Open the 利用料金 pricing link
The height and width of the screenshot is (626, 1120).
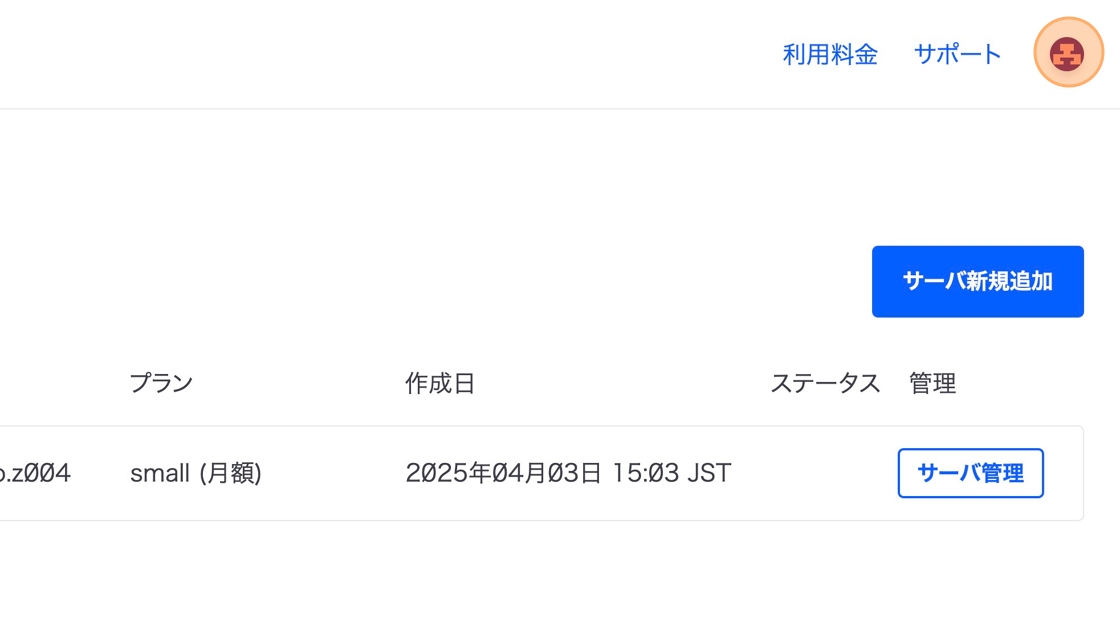pyautogui.click(x=830, y=54)
